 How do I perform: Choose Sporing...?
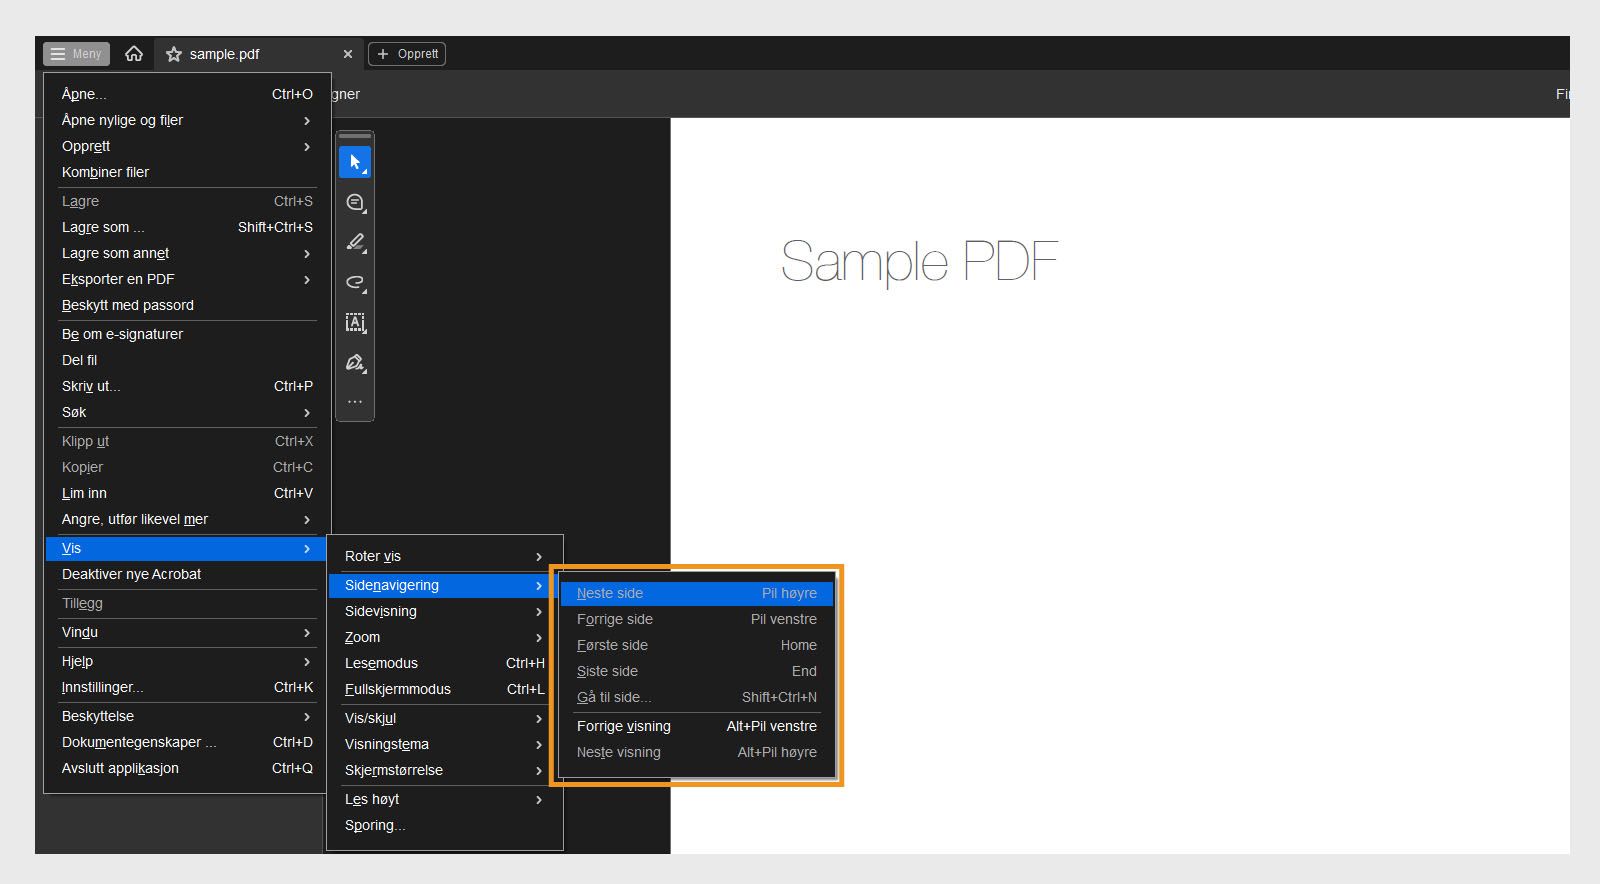[x=444, y=825]
